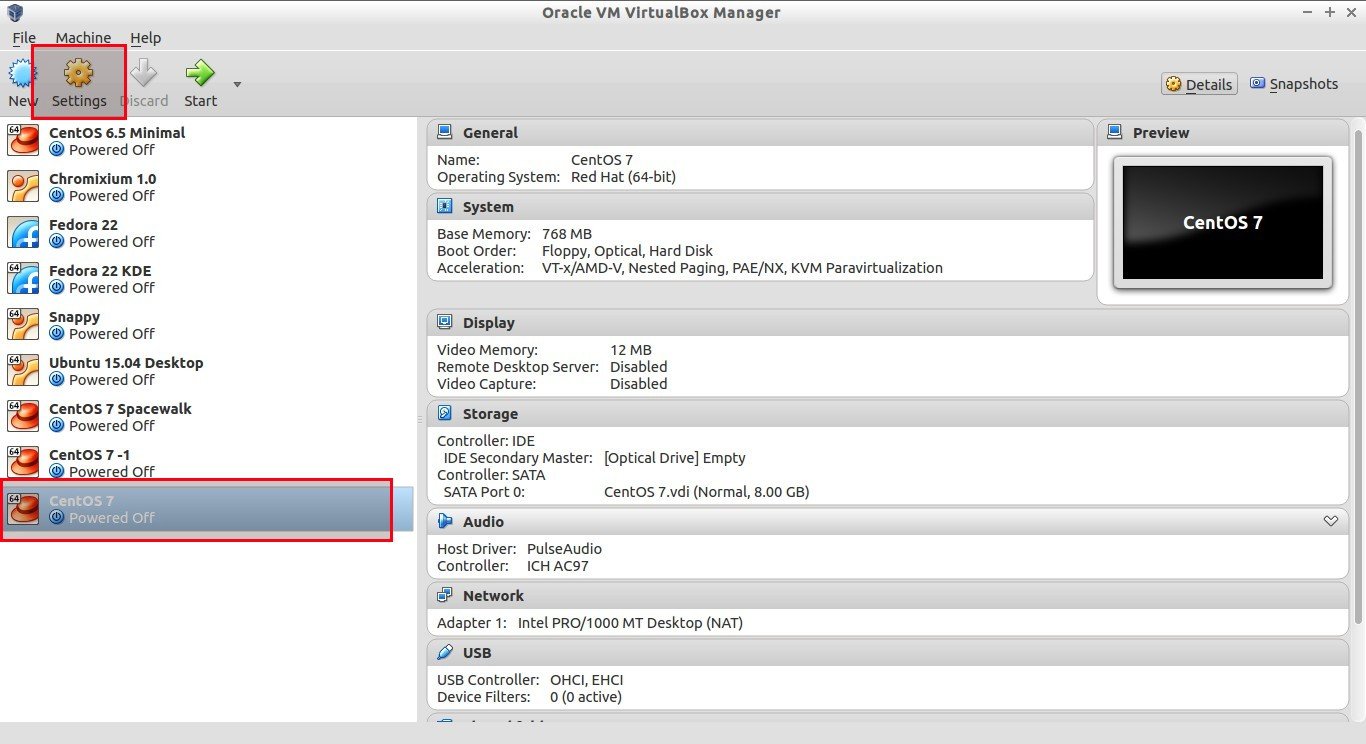Select the Fedora 22 VM icon
The image size is (1366, 744).
[x=23, y=233]
